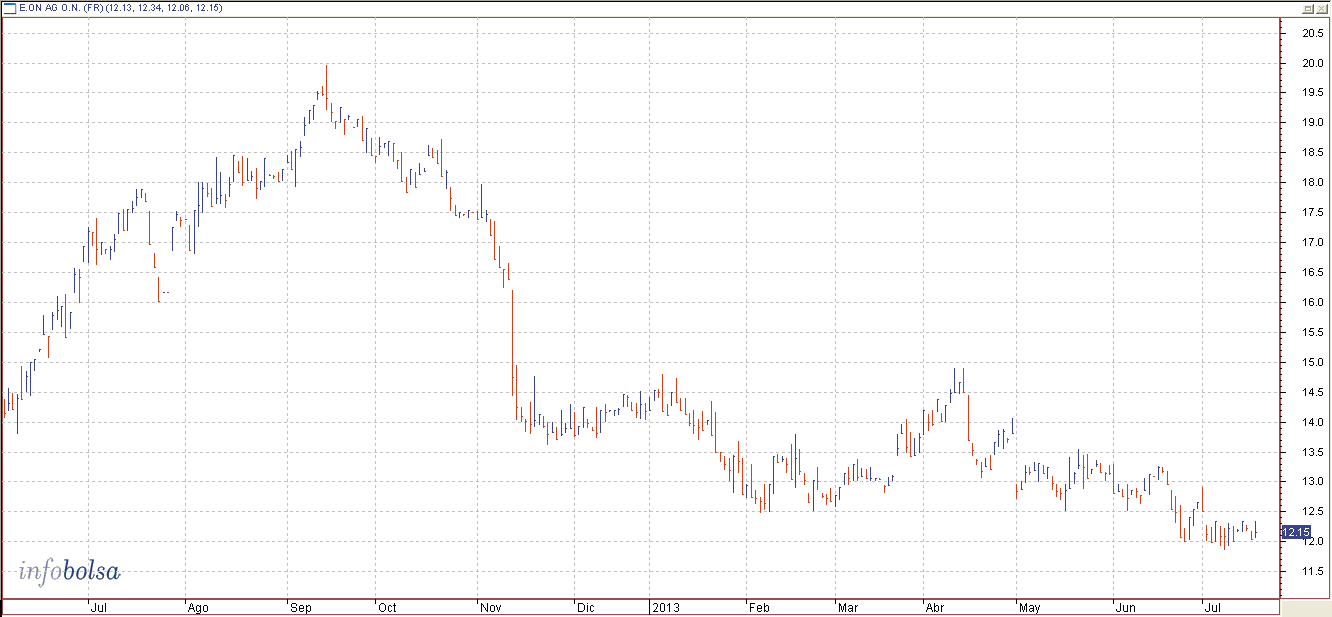The height and width of the screenshot is (617, 1332).
Task: Click the 20.0 price axis label
Action: (x=1311, y=63)
